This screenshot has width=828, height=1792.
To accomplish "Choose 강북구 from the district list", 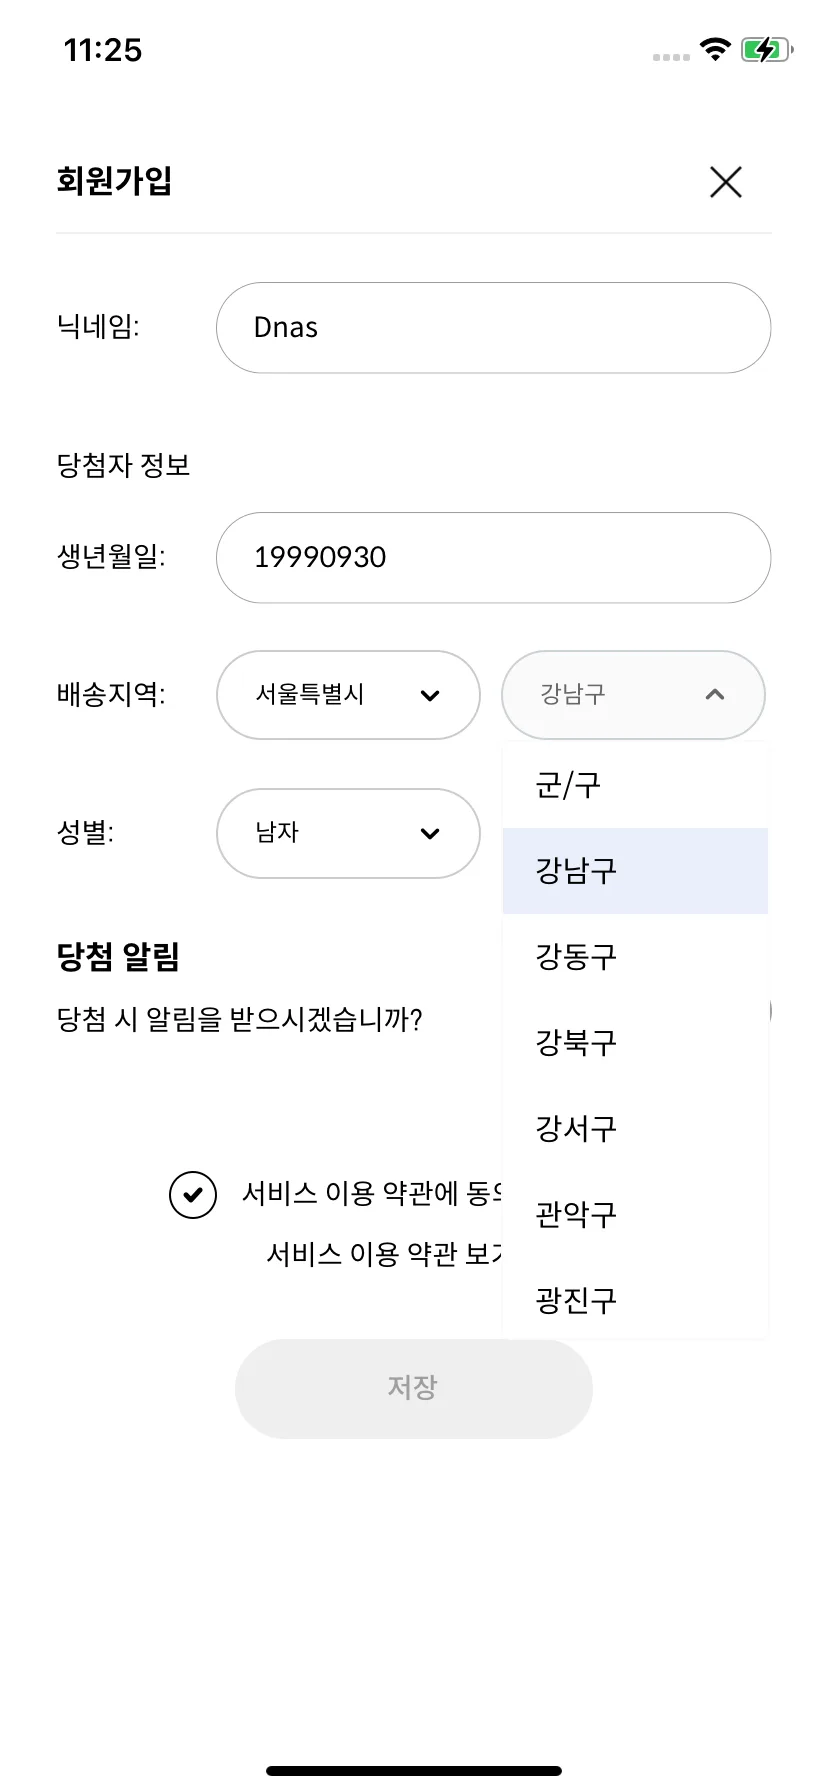I will [x=635, y=1043].
